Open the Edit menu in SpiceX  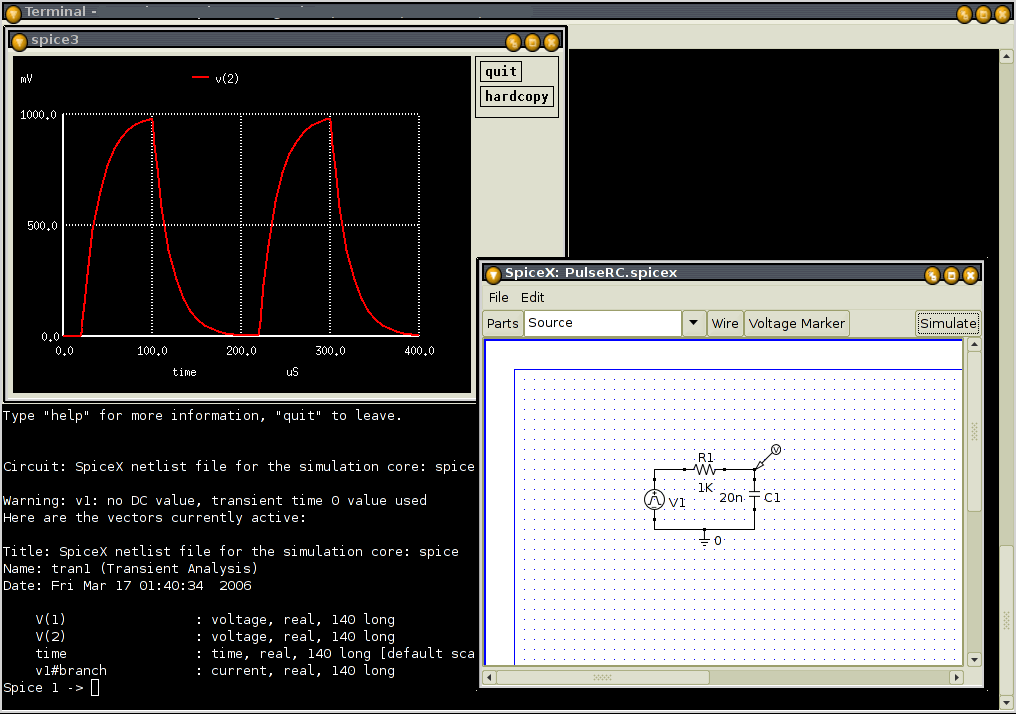[x=533, y=297]
